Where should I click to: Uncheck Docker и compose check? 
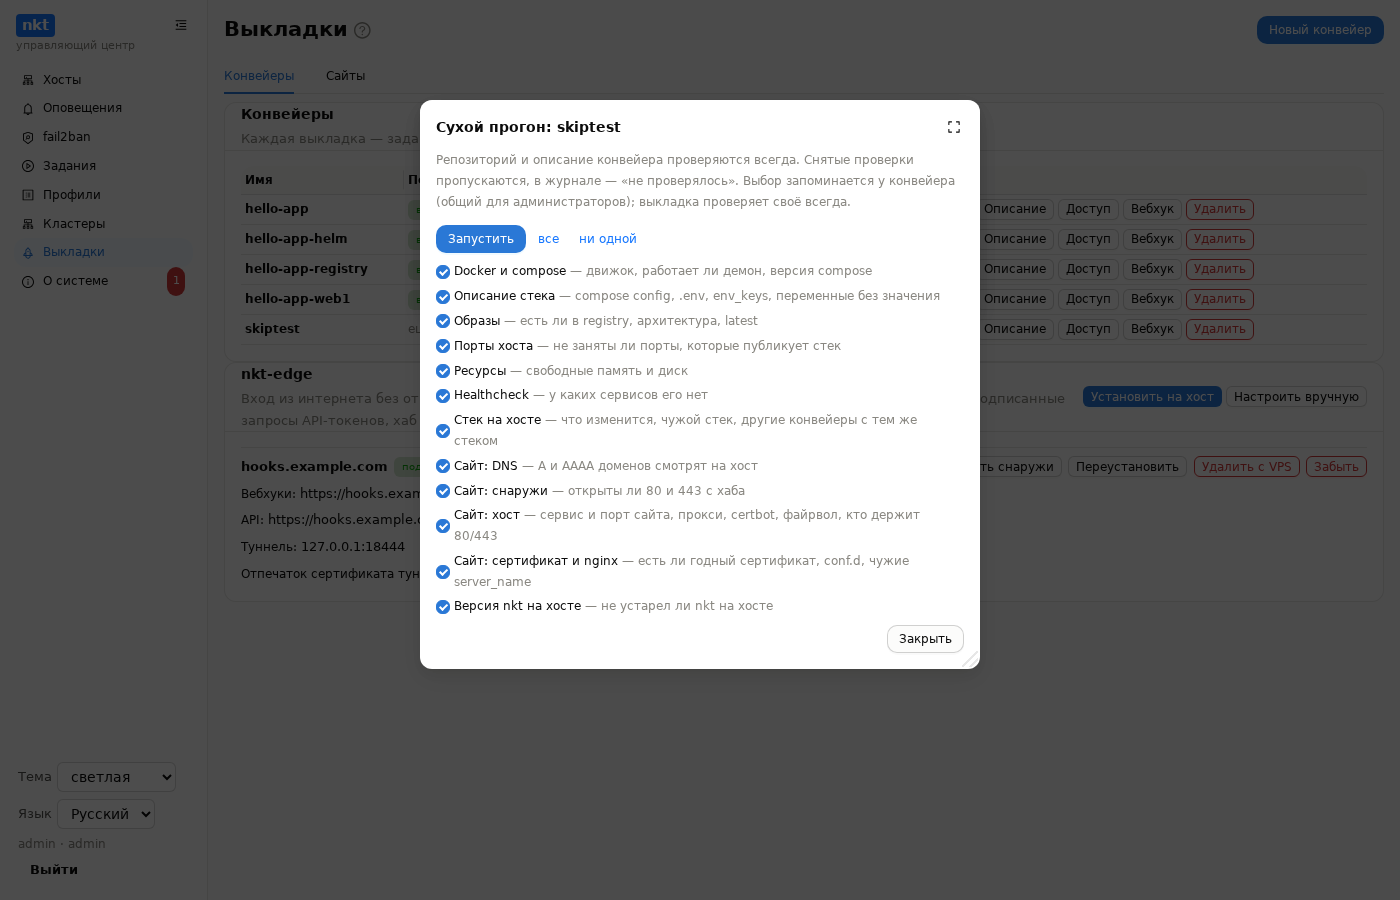pos(443,272)
